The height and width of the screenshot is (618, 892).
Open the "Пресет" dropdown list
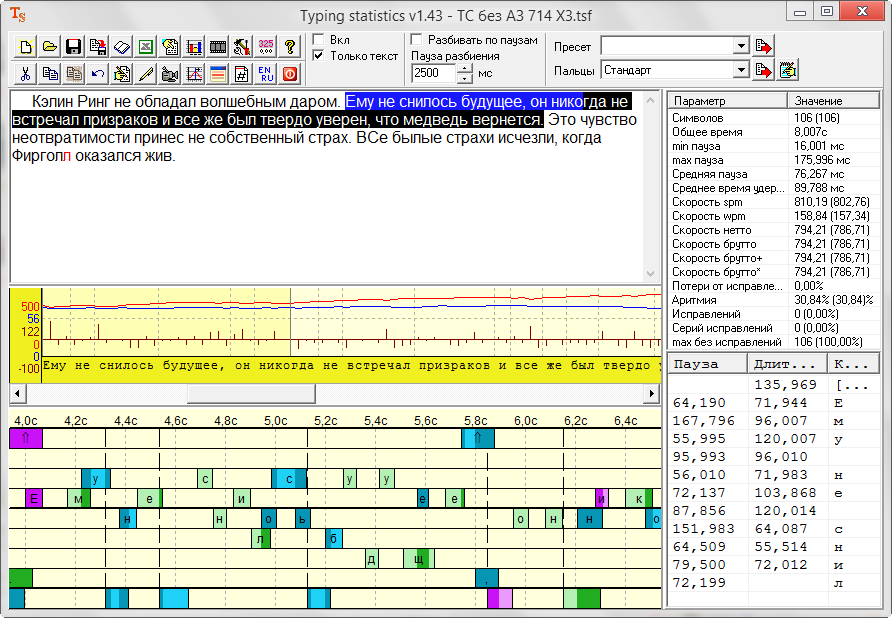click(740, 46)
